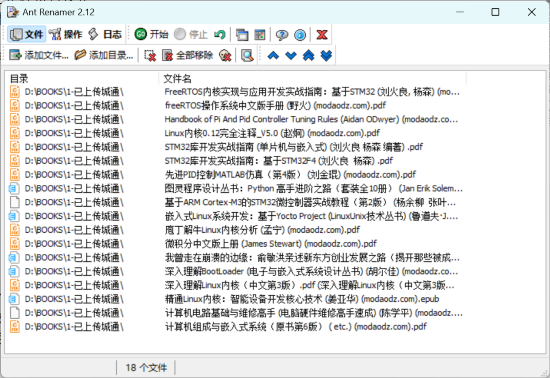550x378 pixels.
Task: Click the greyed-out 停止 stop button
Action: click(191, 34)
